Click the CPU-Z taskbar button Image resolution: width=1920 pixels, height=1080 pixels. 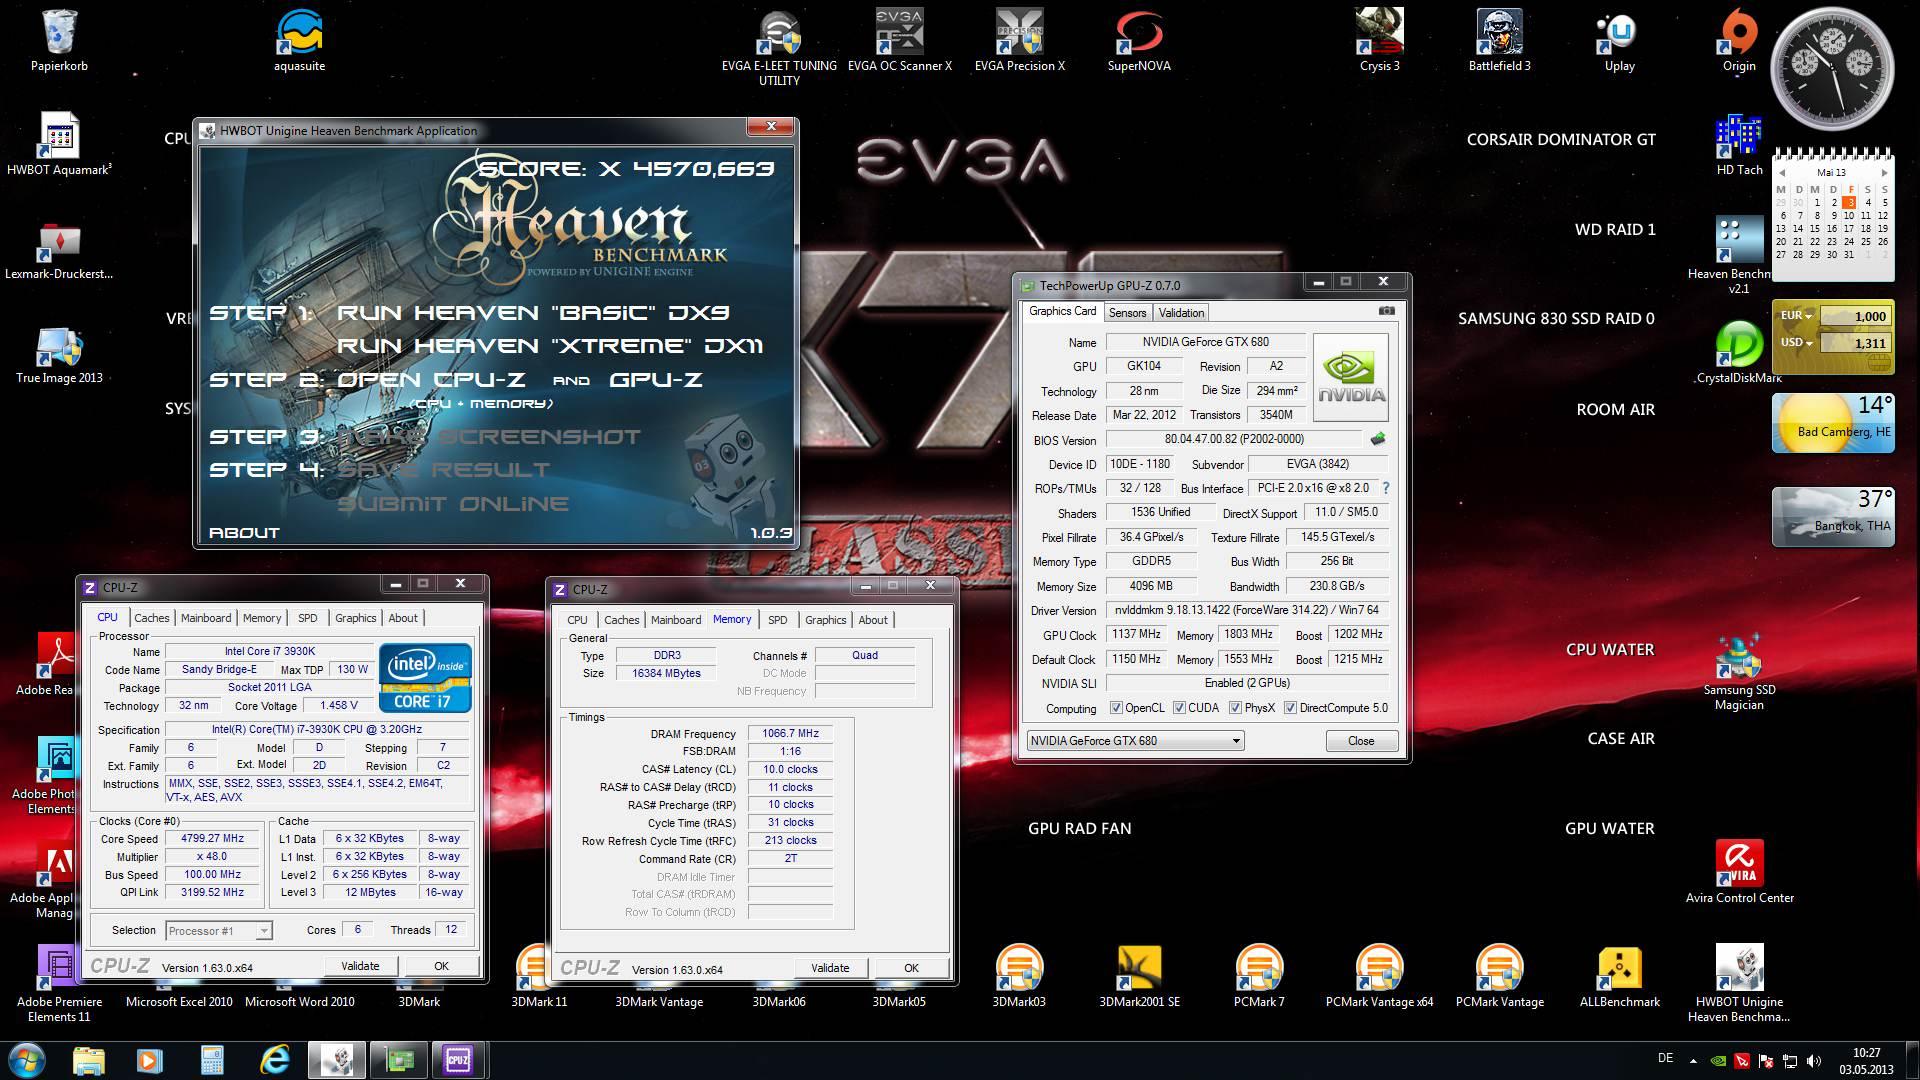point(458,1059)
